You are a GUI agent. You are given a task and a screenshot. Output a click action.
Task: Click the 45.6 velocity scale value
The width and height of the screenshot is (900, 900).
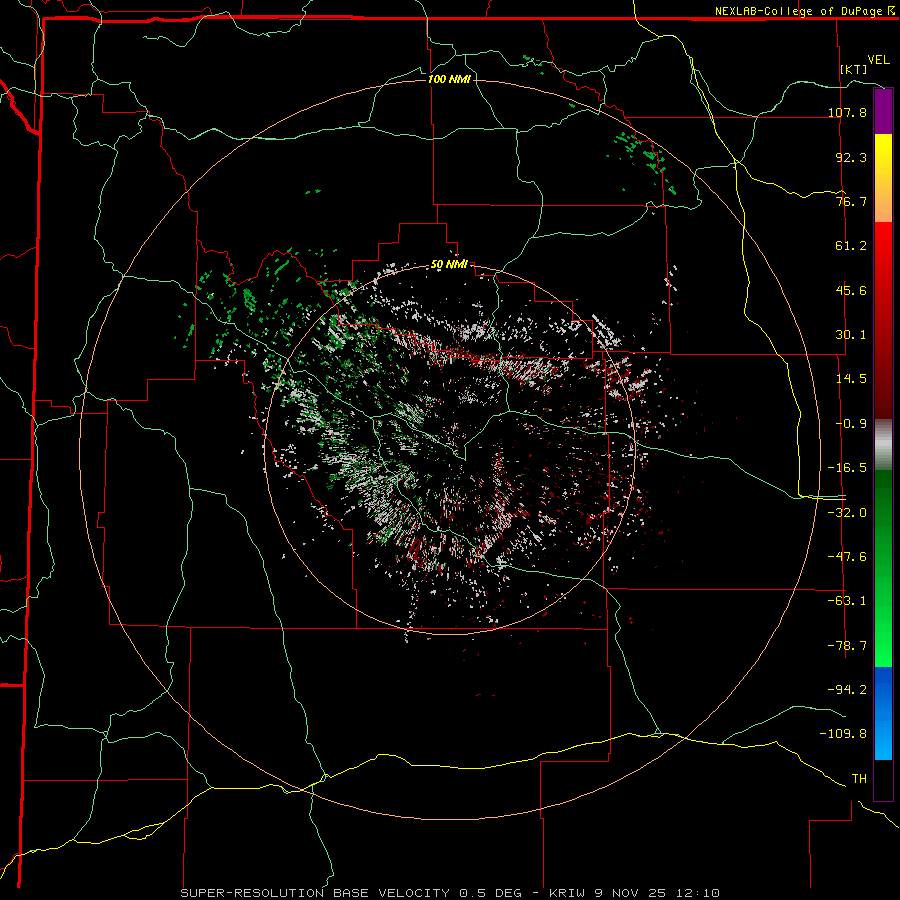point(851,290)
